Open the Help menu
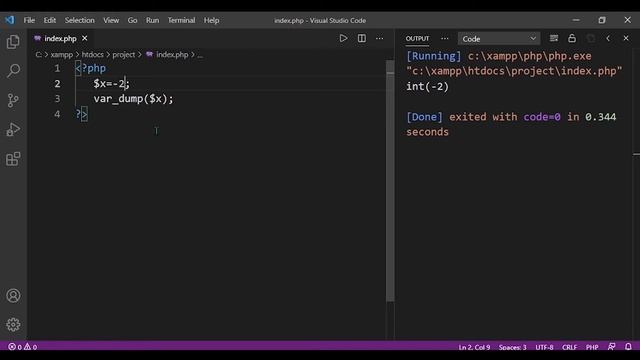Screen dimensions: 640x360 (211, 20)
